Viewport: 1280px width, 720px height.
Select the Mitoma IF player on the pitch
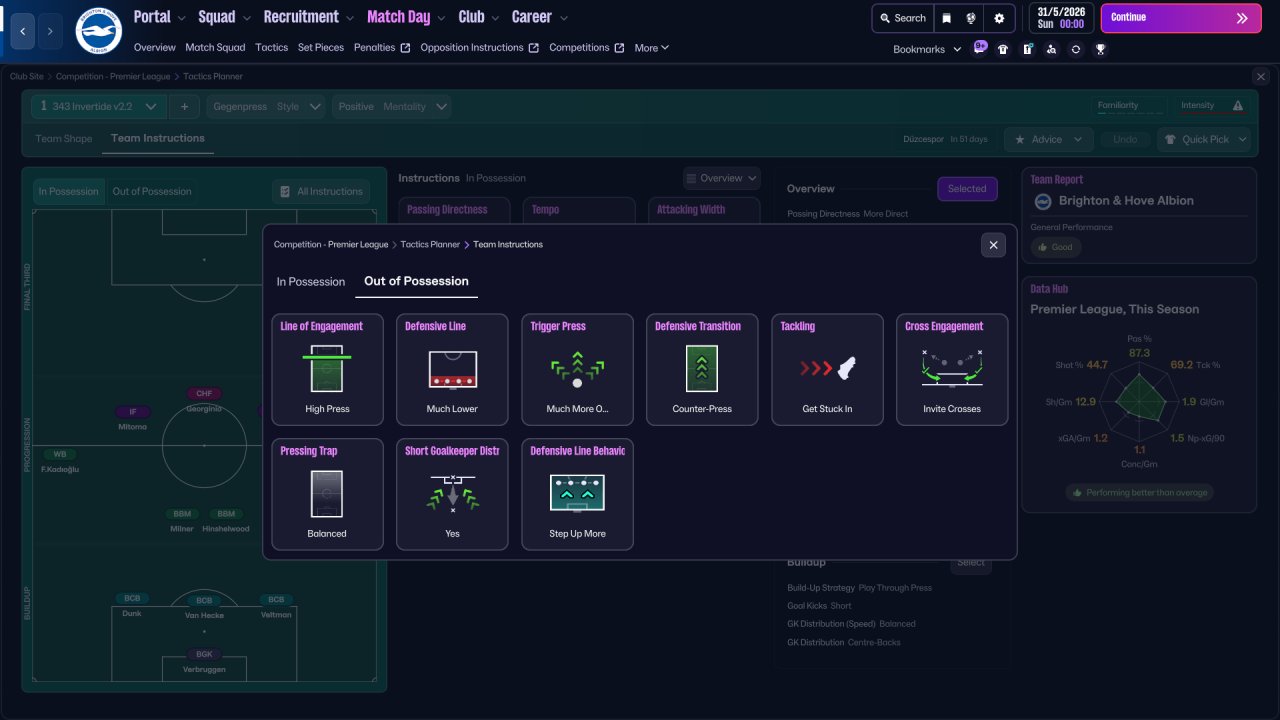tap(132, 418)
